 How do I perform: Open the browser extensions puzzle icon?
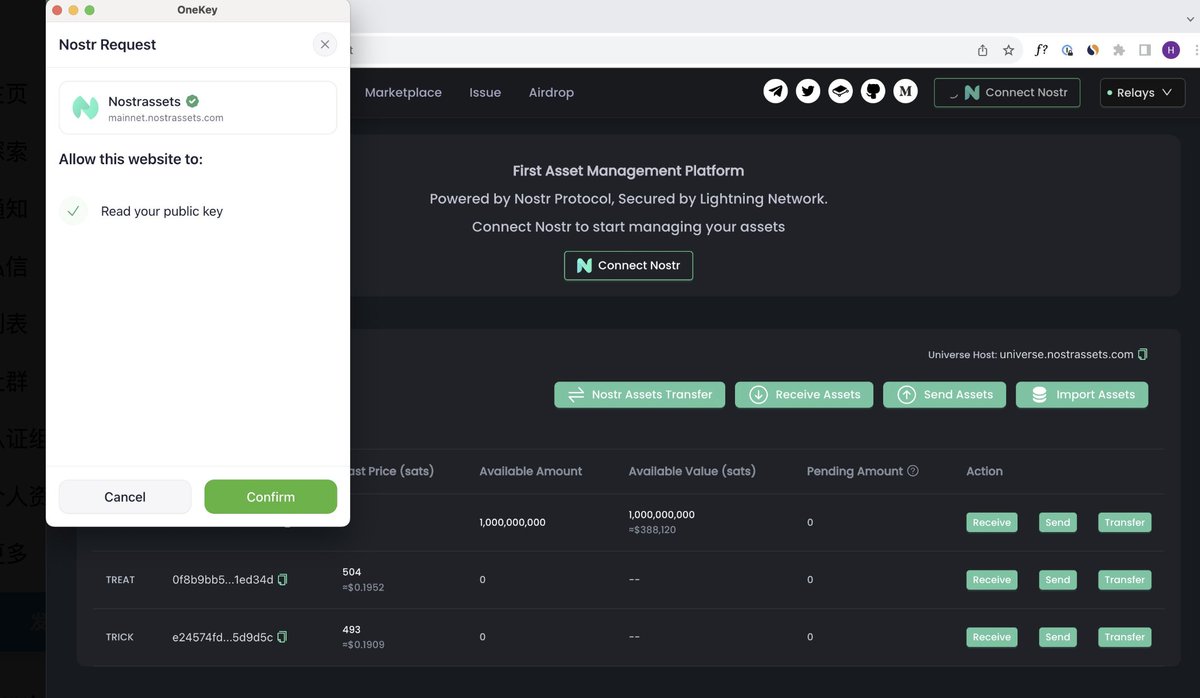[1119, 50]
